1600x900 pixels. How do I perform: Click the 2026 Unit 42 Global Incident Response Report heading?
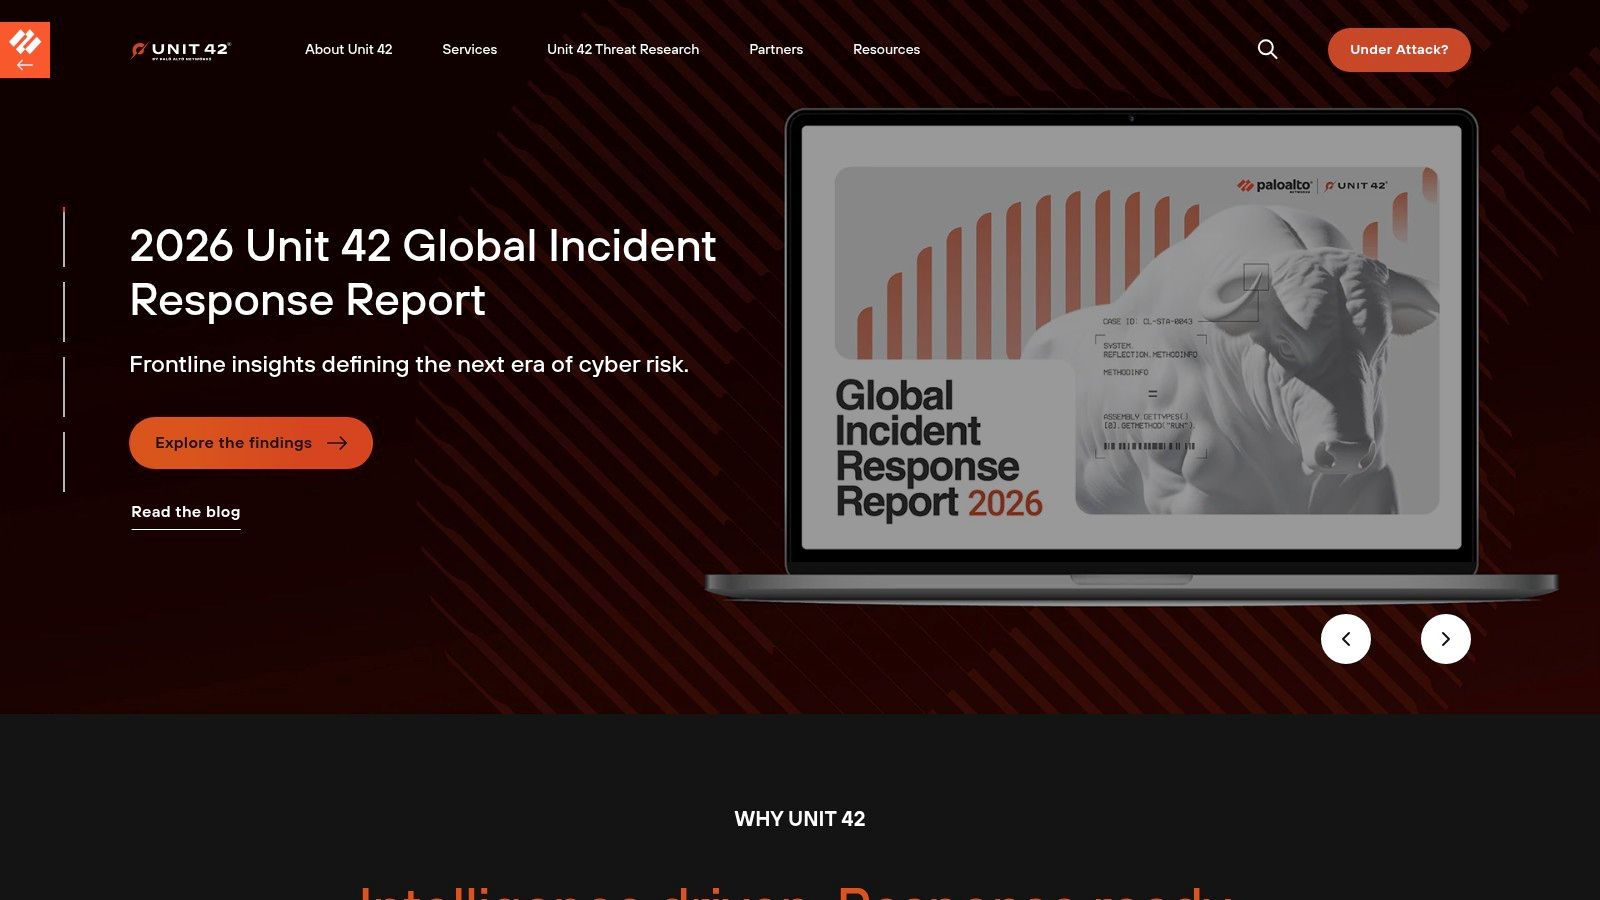(x=423, y=273)
